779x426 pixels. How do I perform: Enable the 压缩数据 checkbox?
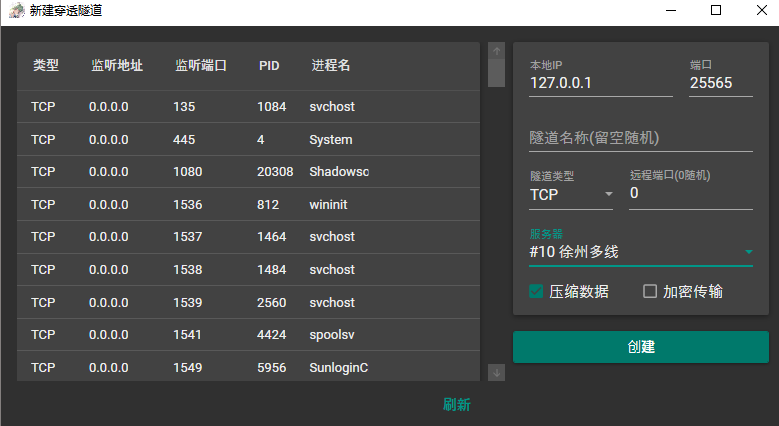[x=536, y=291]
